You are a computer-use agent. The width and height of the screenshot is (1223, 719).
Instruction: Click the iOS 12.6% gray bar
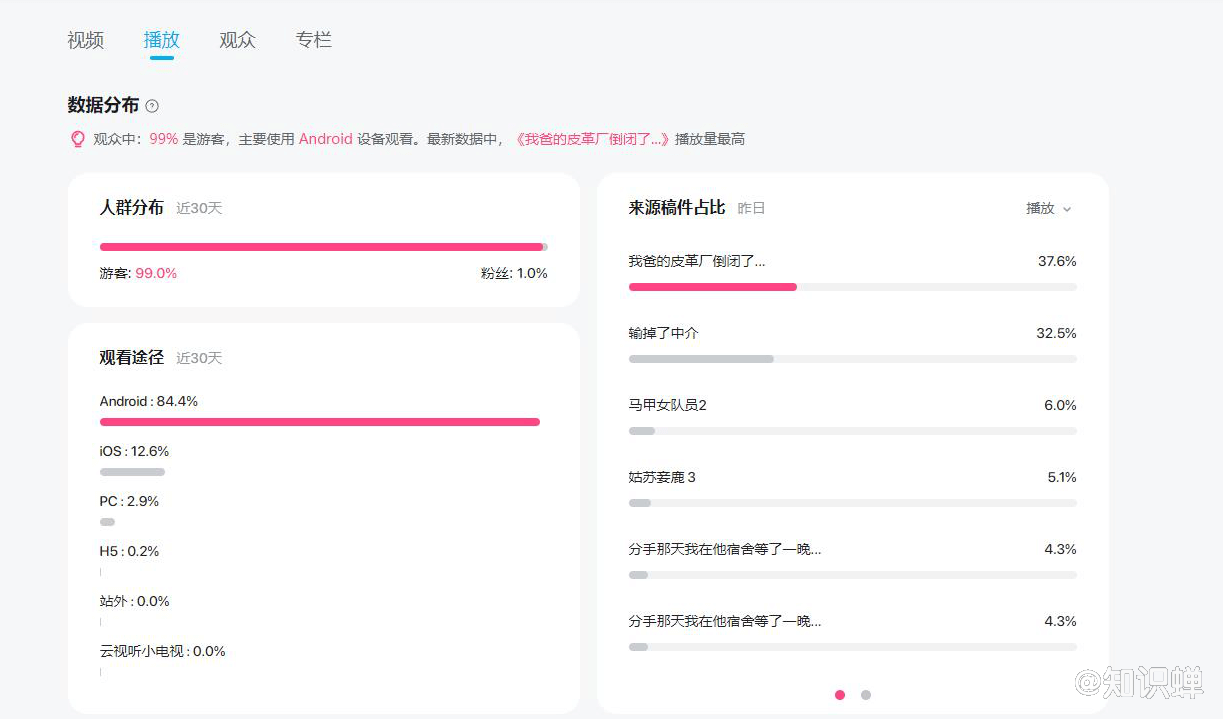coord(132,472)
